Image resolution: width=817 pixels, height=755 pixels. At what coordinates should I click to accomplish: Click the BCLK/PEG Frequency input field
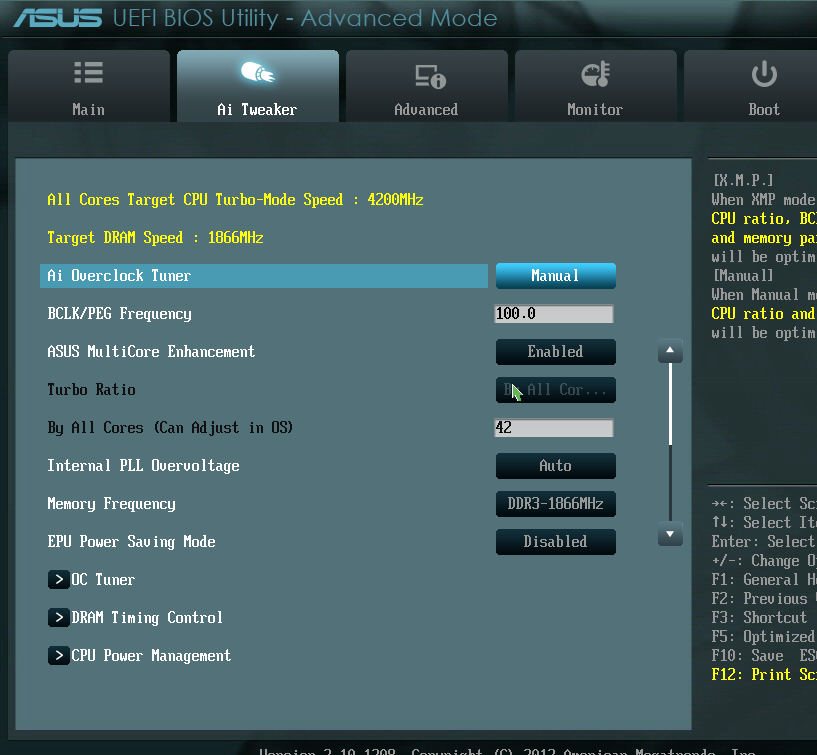click(554, 314)
